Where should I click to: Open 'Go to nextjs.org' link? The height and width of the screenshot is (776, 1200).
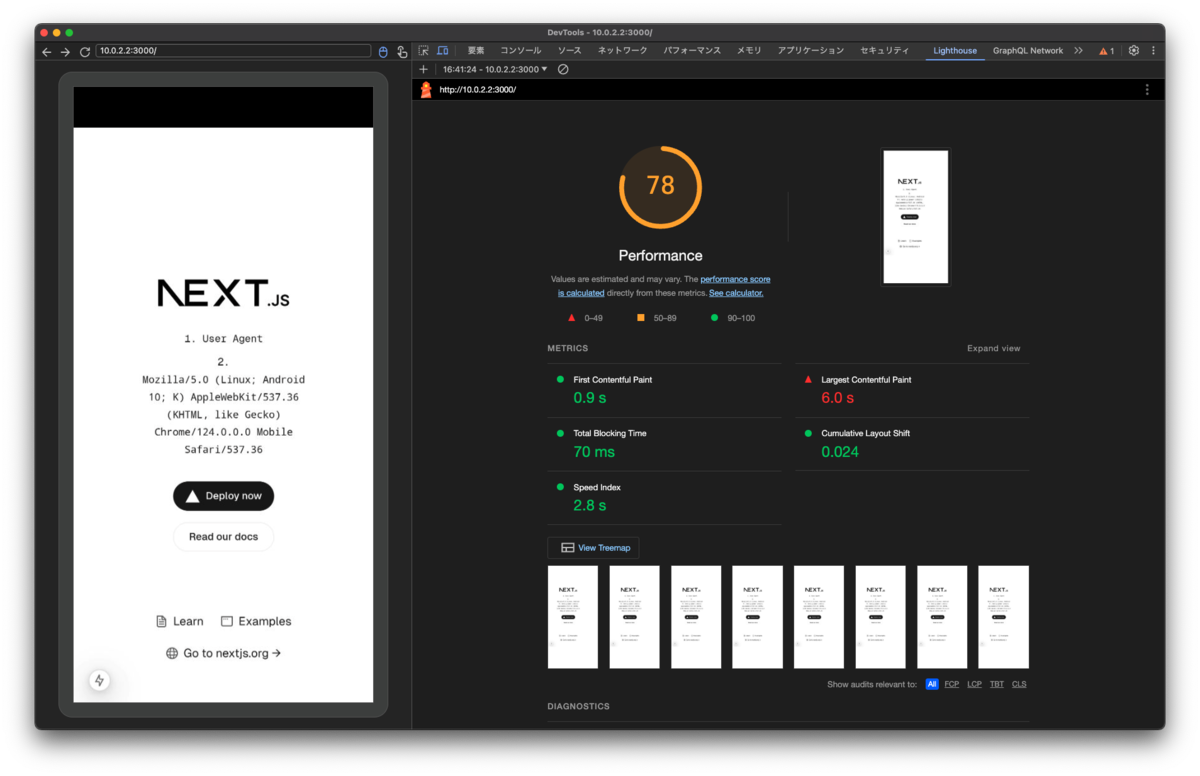[223, 653]
